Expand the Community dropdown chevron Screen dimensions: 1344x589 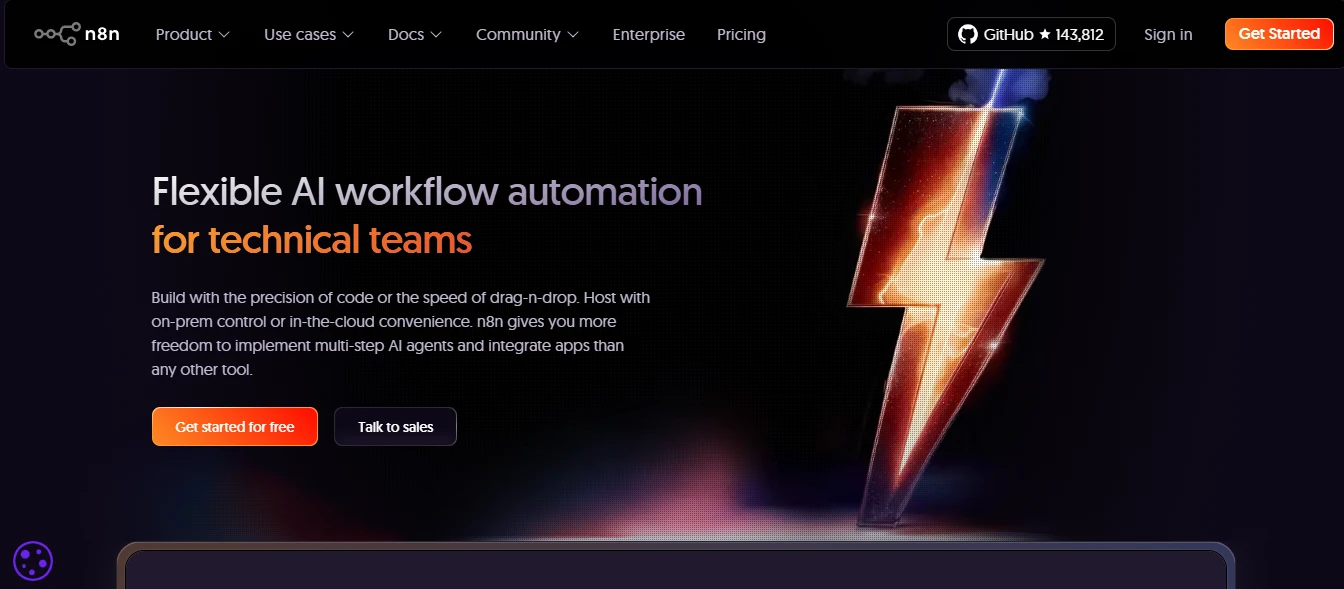tap(573, 35)
